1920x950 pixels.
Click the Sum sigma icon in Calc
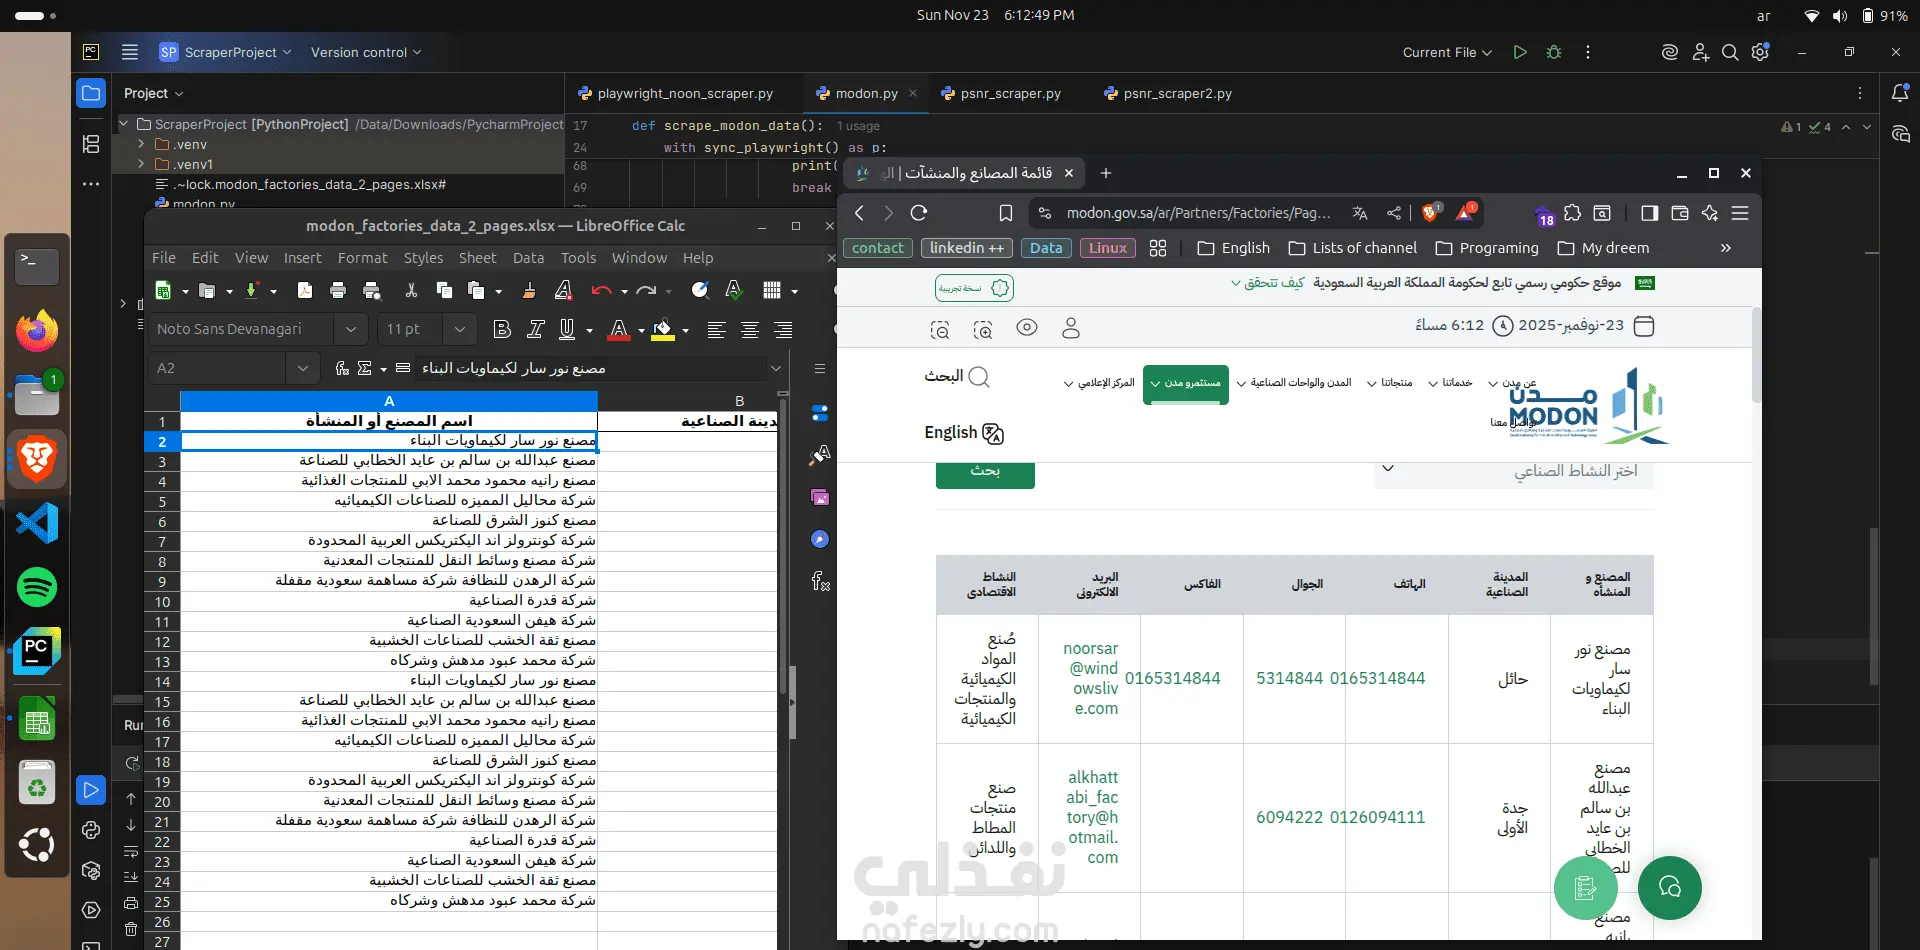[x=364, y=368]
